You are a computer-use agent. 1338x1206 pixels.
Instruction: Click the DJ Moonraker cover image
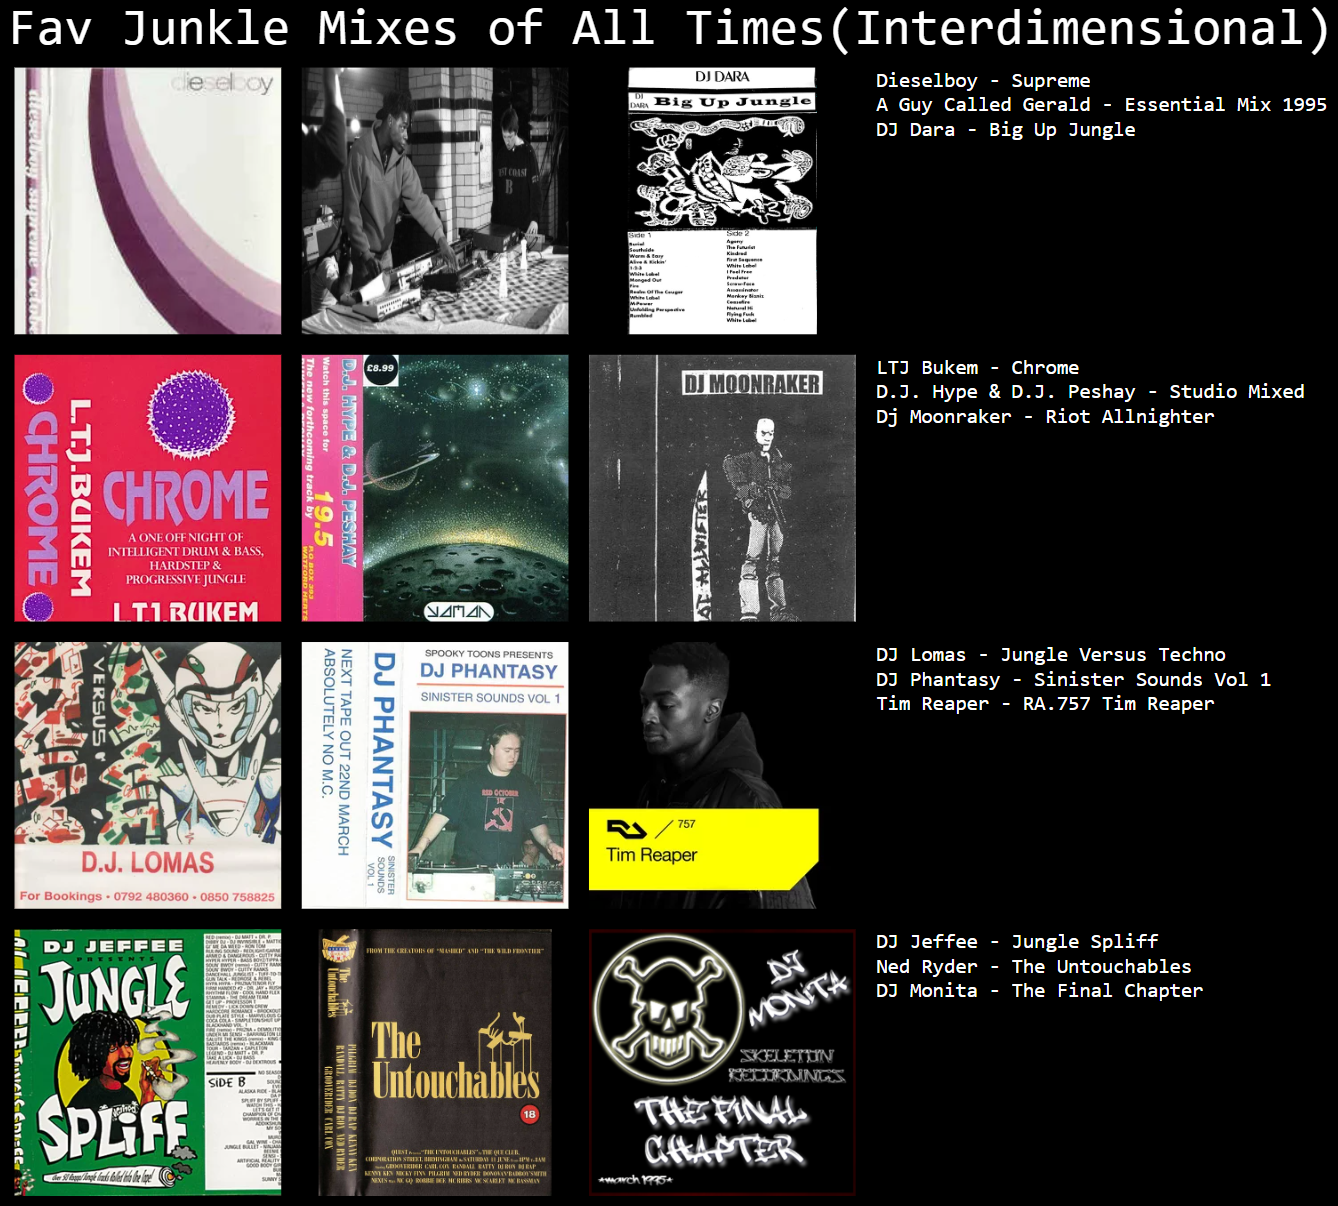click(722, 488)
